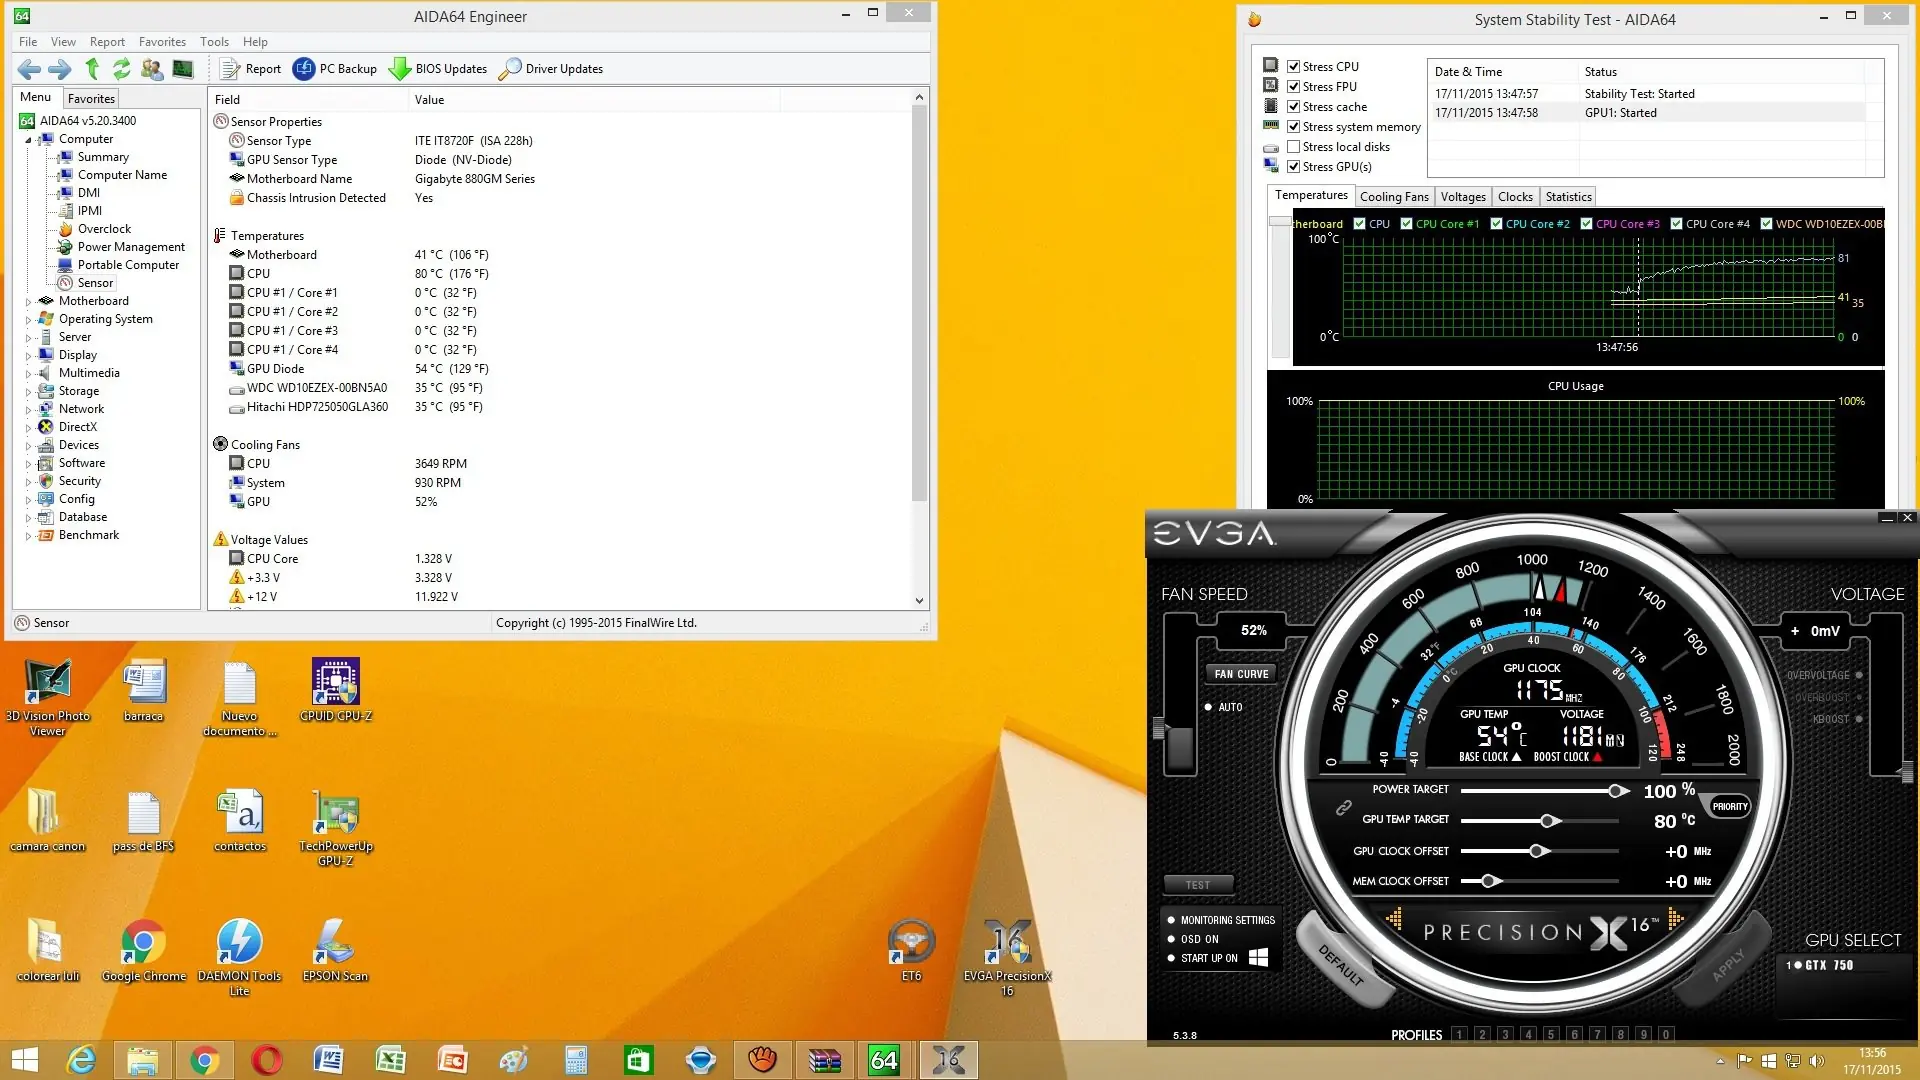The width and height of the screenshot is (1920, 1080).
Task: Switch to Clocks tab in Stability Test
Action: (x=1515, y=197)
